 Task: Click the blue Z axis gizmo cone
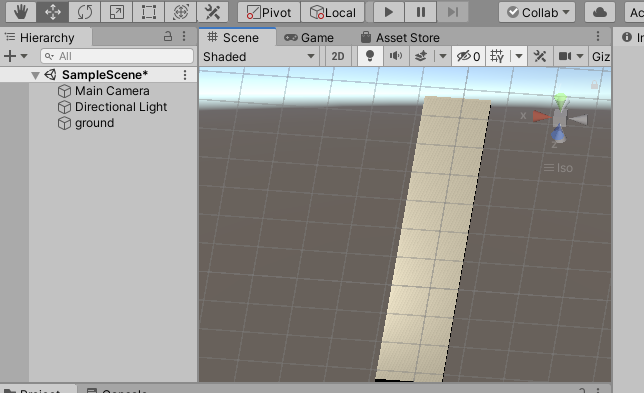(x=558, y=133)
